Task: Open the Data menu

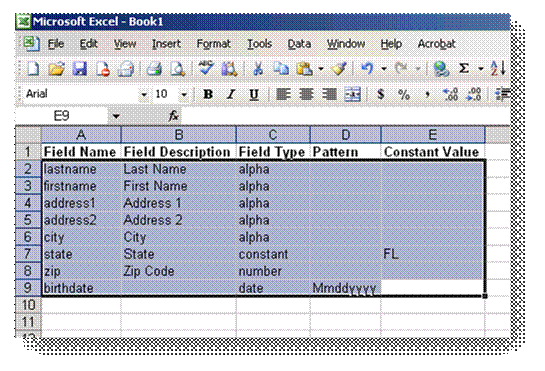Action: [x=299, y=44]
